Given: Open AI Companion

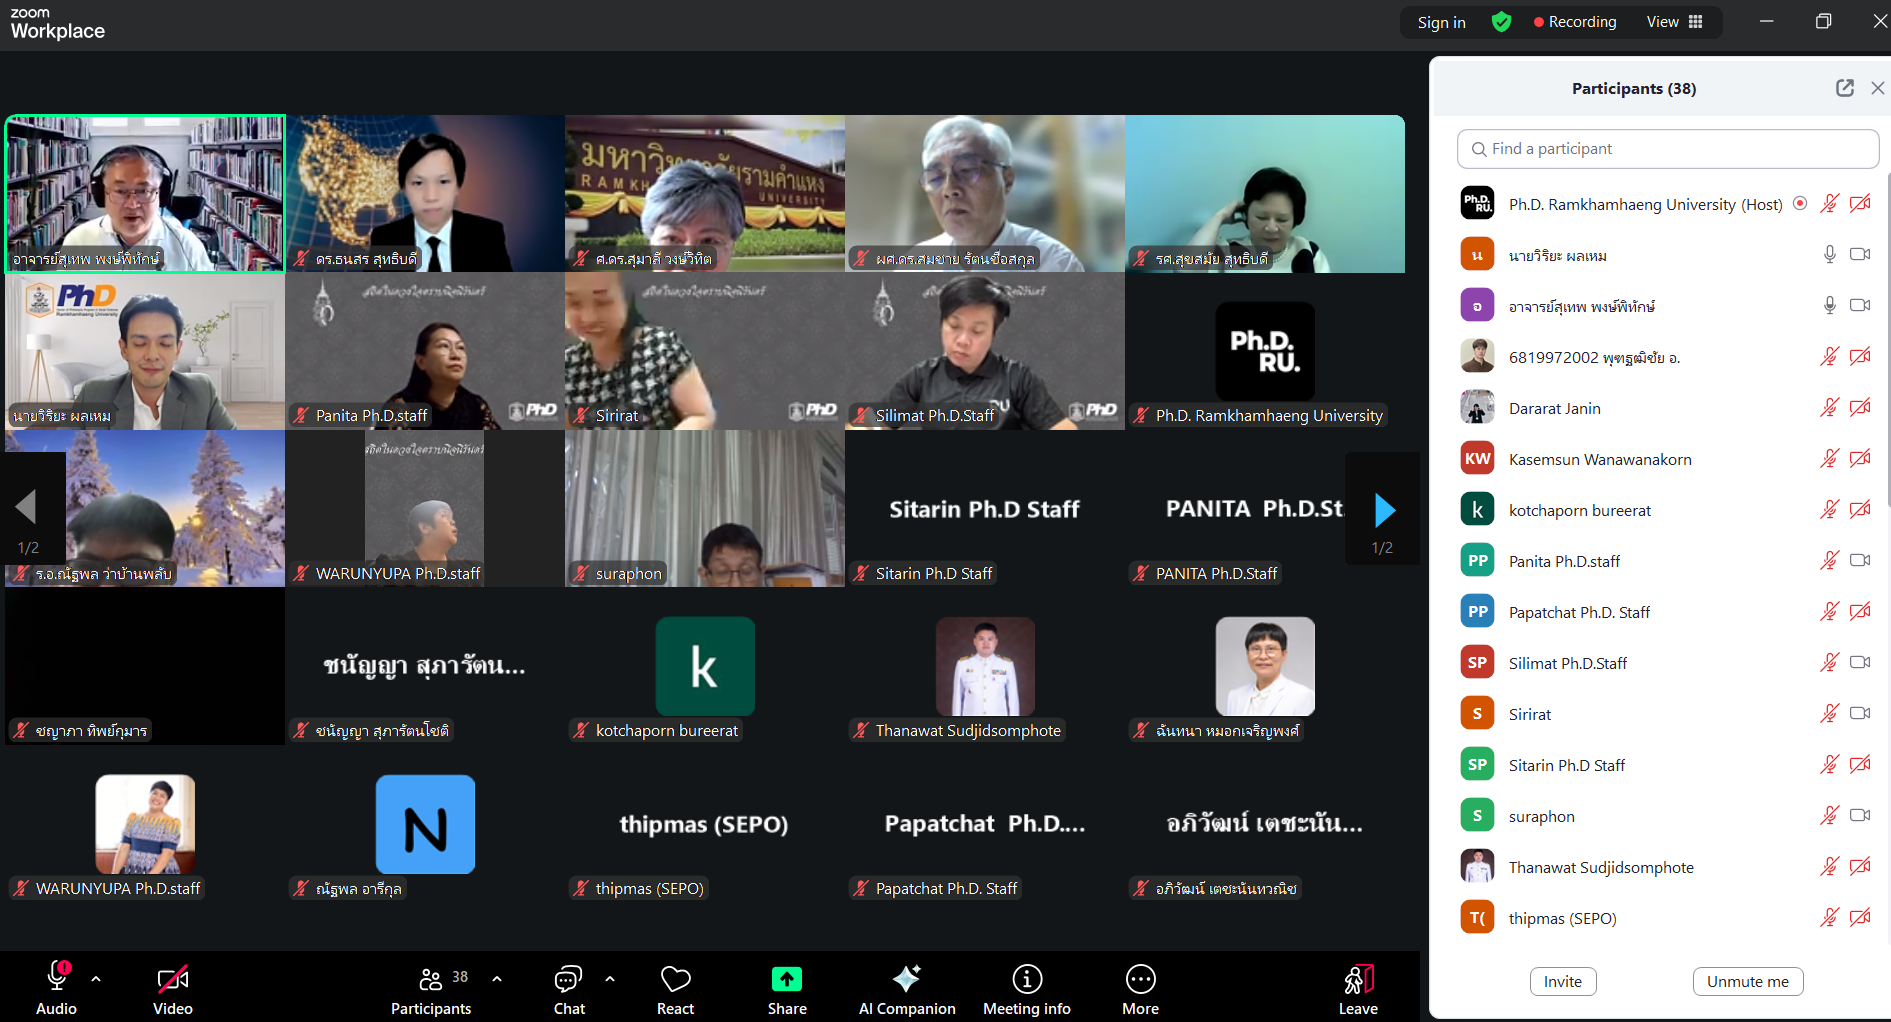Looking at the screenshot, I should pyautogui.click(x=906, y=989).
